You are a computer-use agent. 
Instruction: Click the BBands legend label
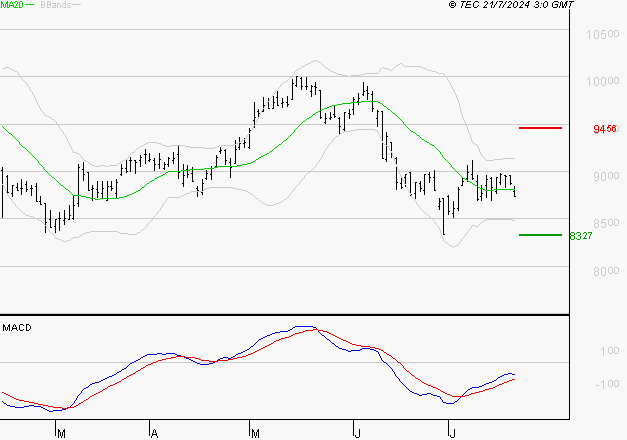[56, 5]
